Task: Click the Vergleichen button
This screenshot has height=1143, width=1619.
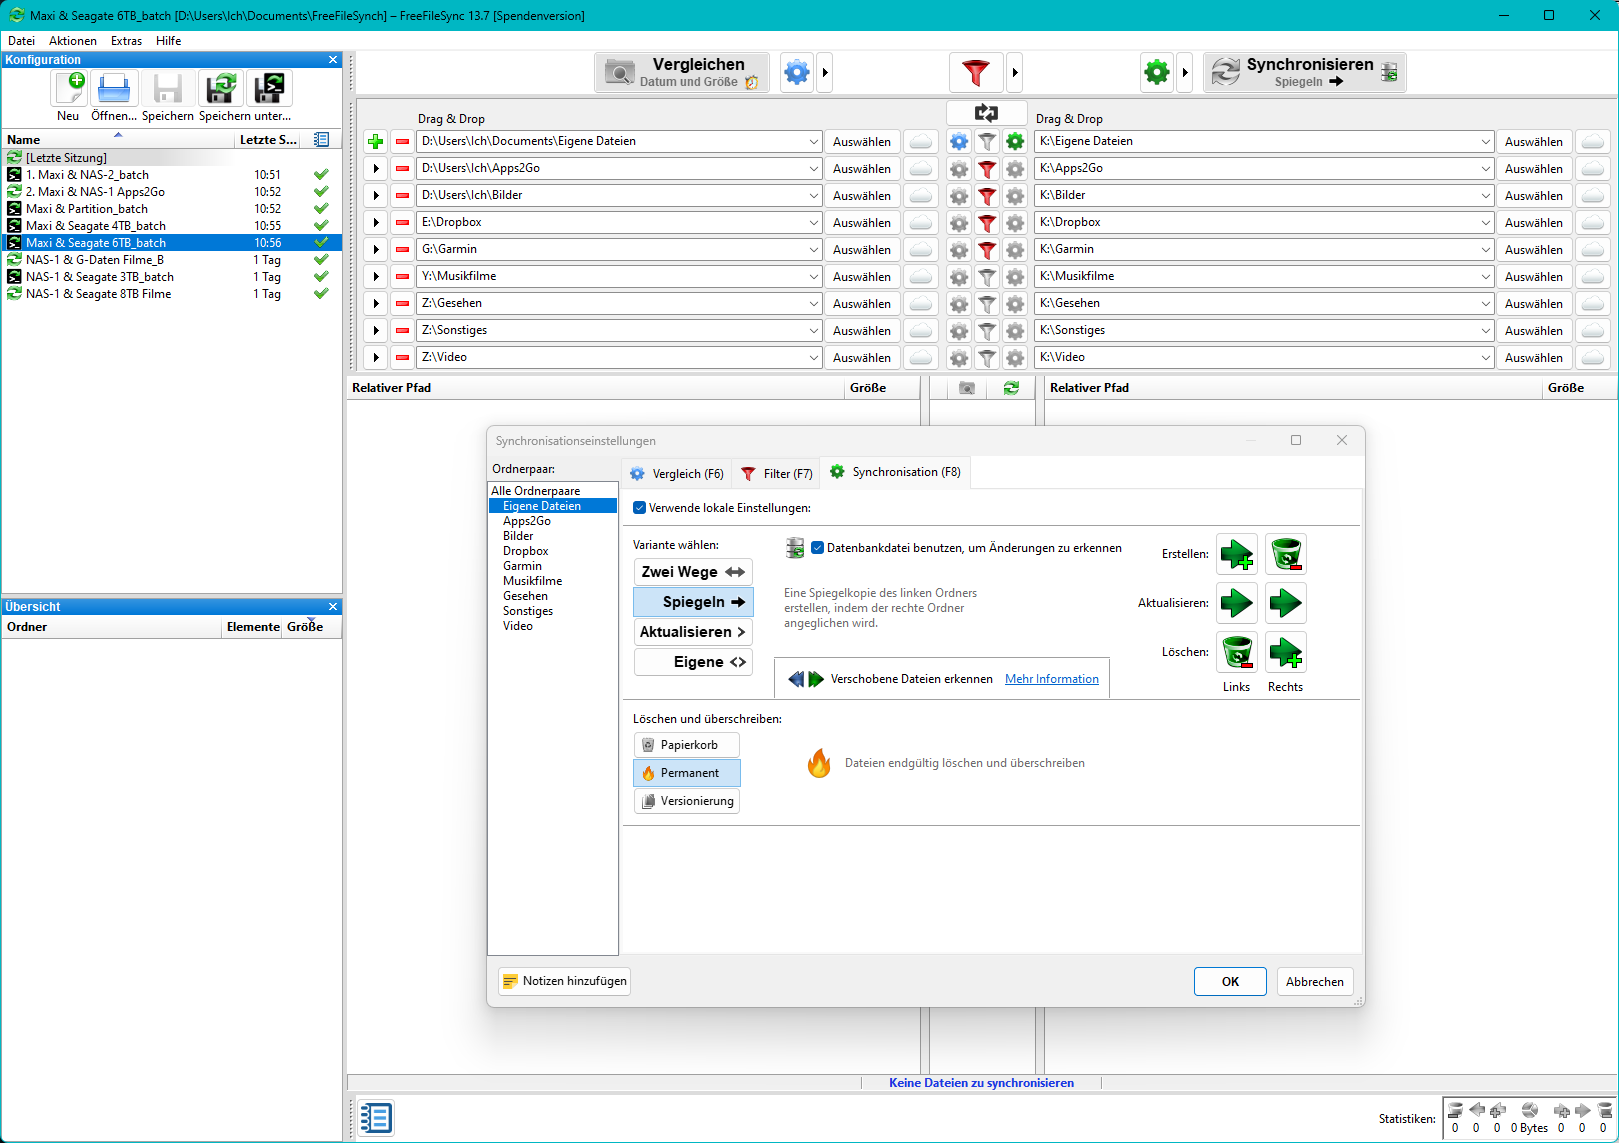Action: (x=682, y=72)
